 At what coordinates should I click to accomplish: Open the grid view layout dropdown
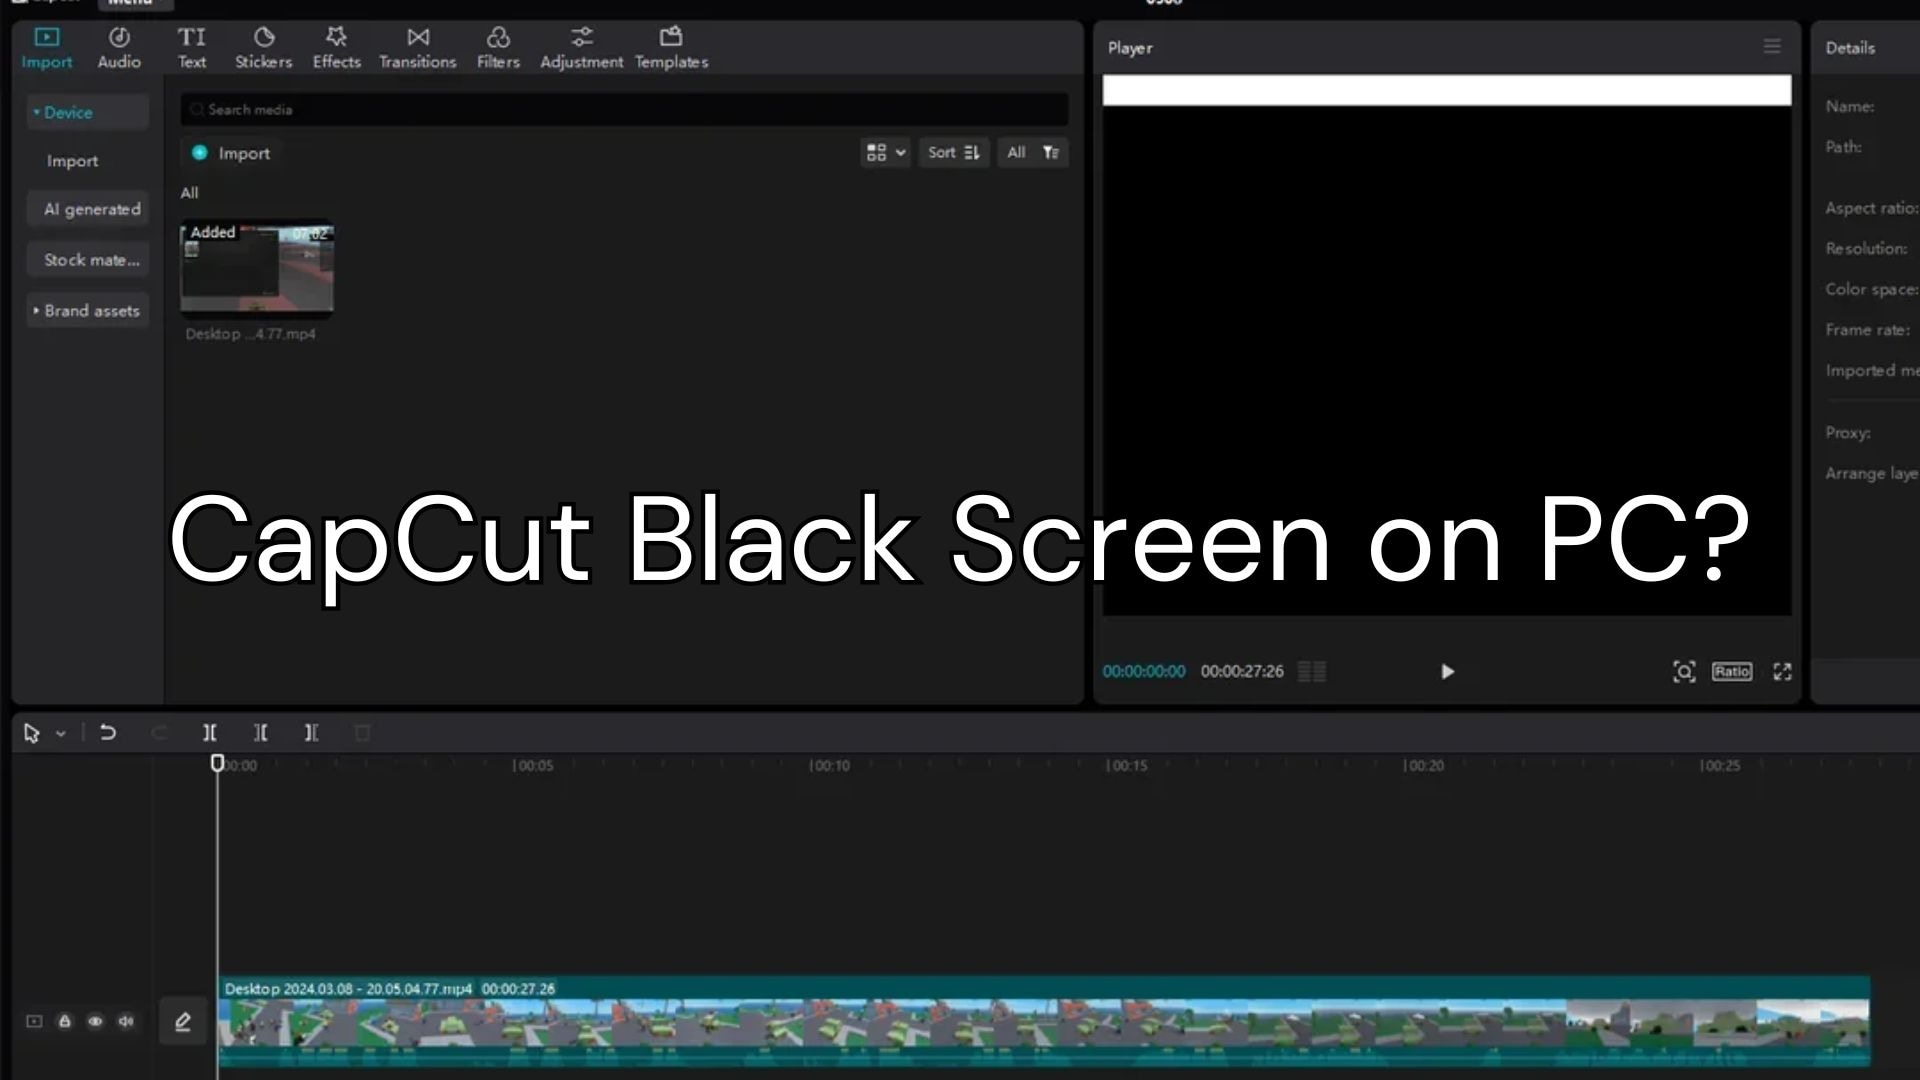[885, 152]
